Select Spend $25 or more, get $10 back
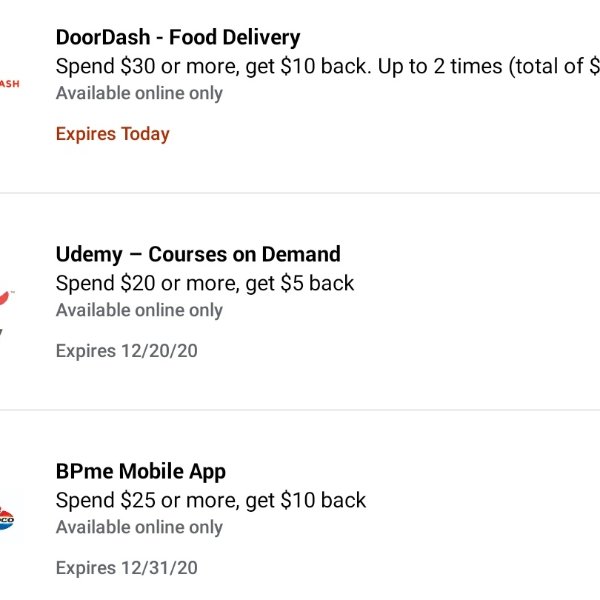The image size is (600, 600). (x=211, y=501)
